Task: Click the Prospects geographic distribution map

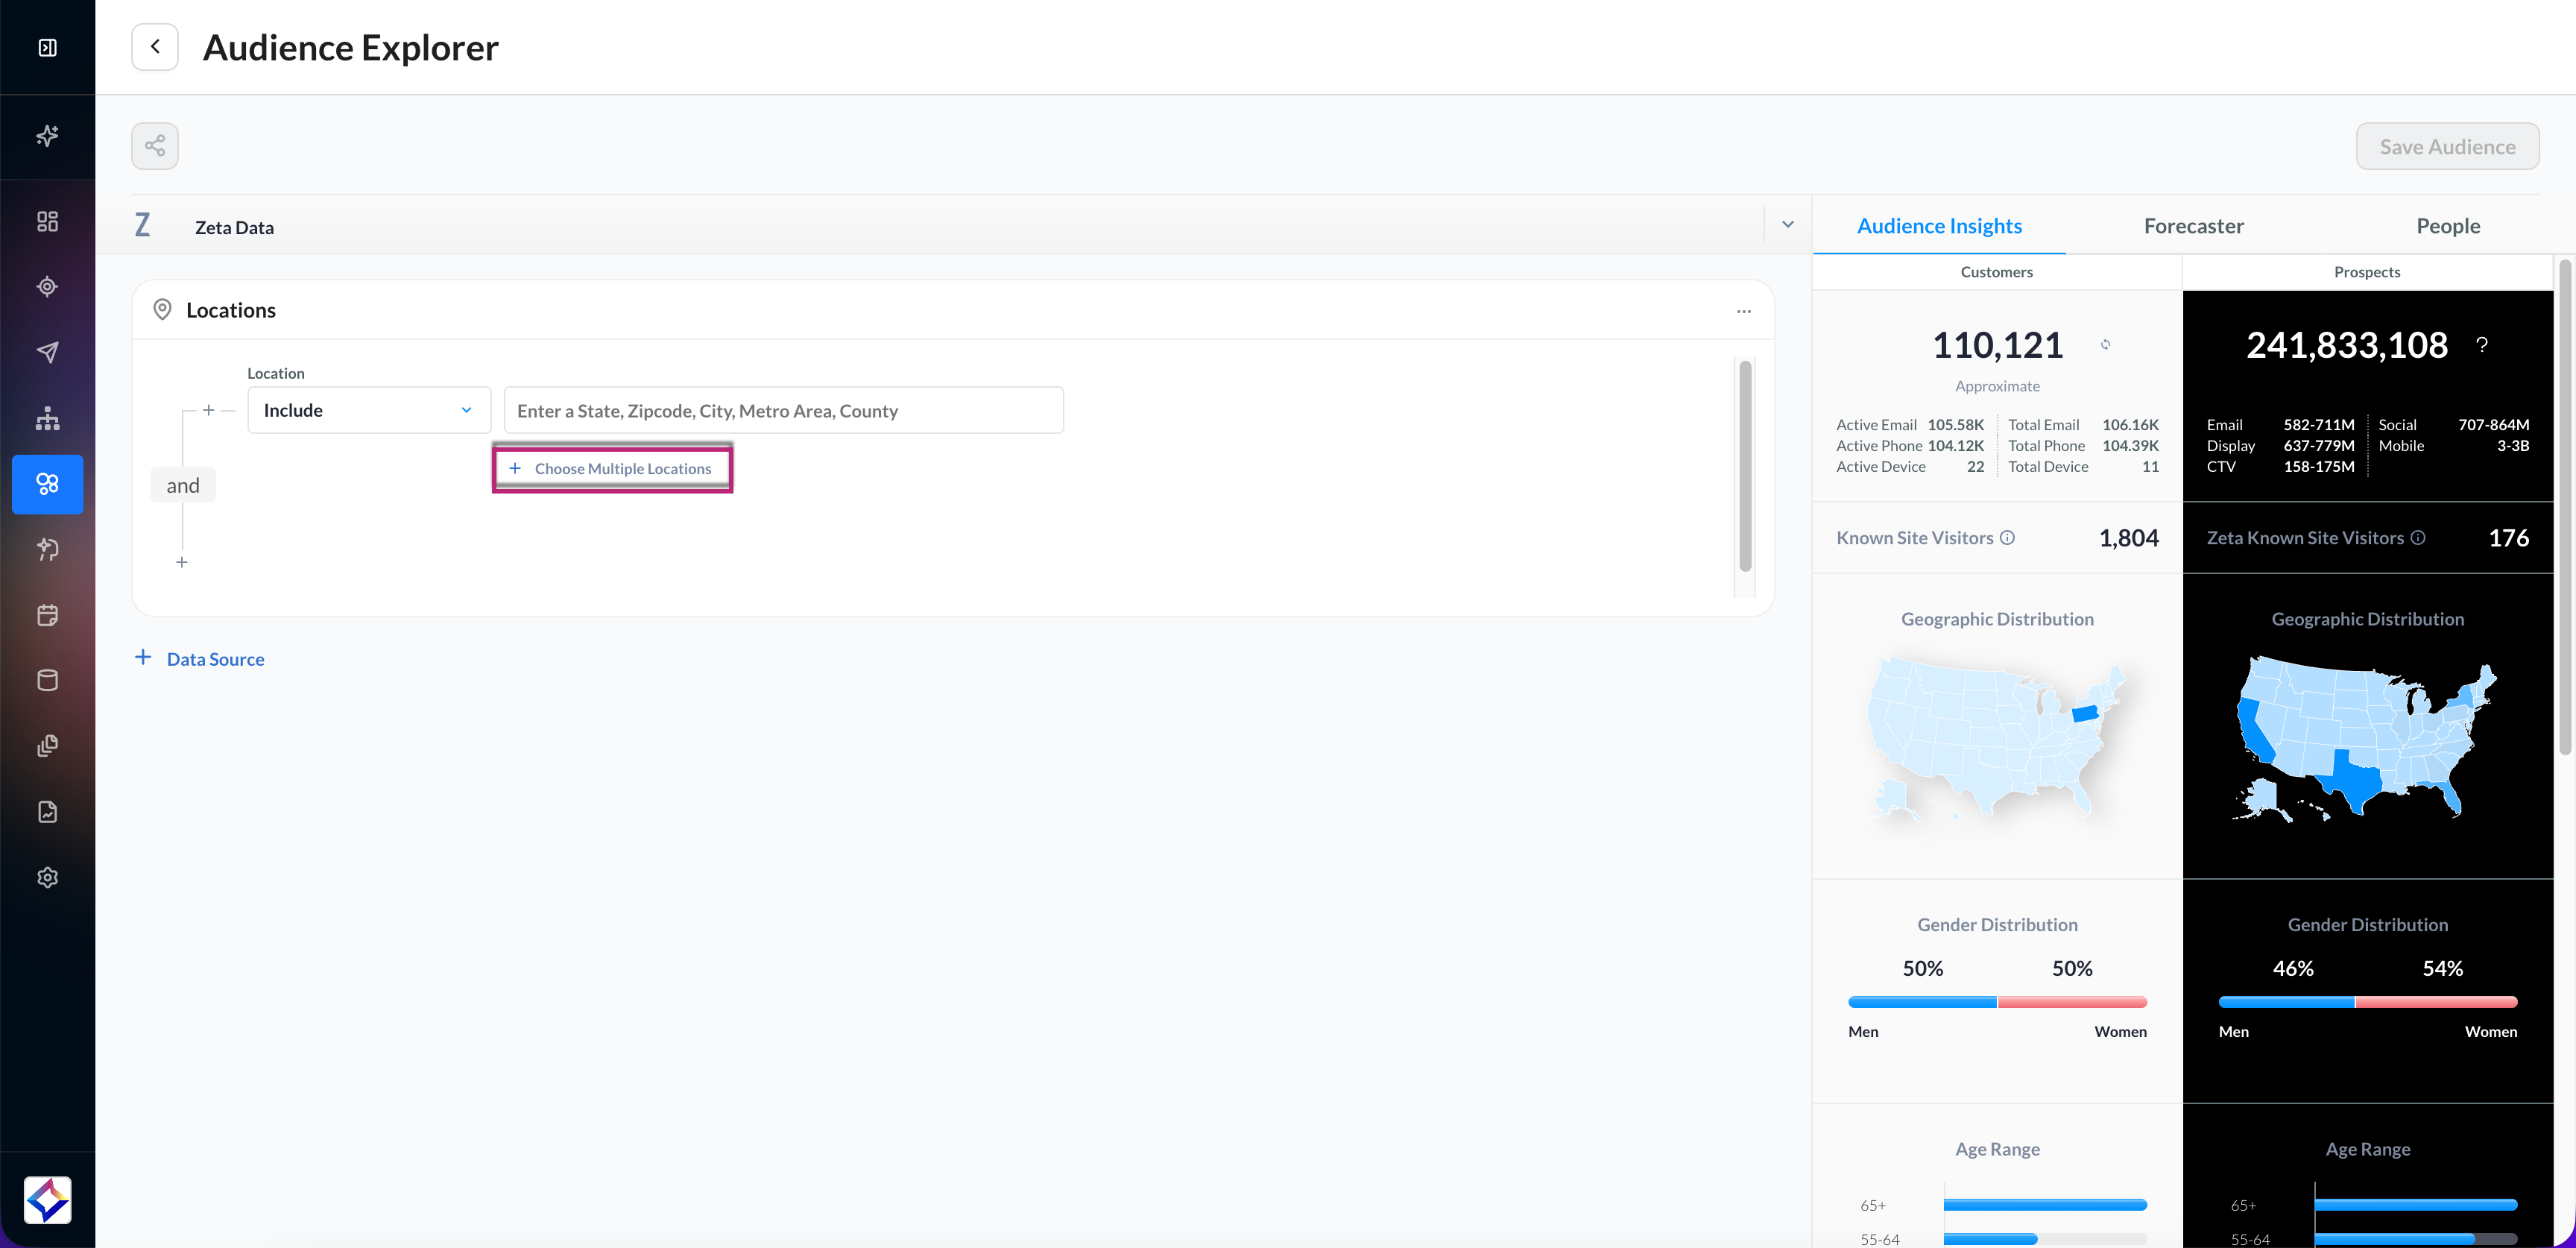Action: click(2366, 740)
